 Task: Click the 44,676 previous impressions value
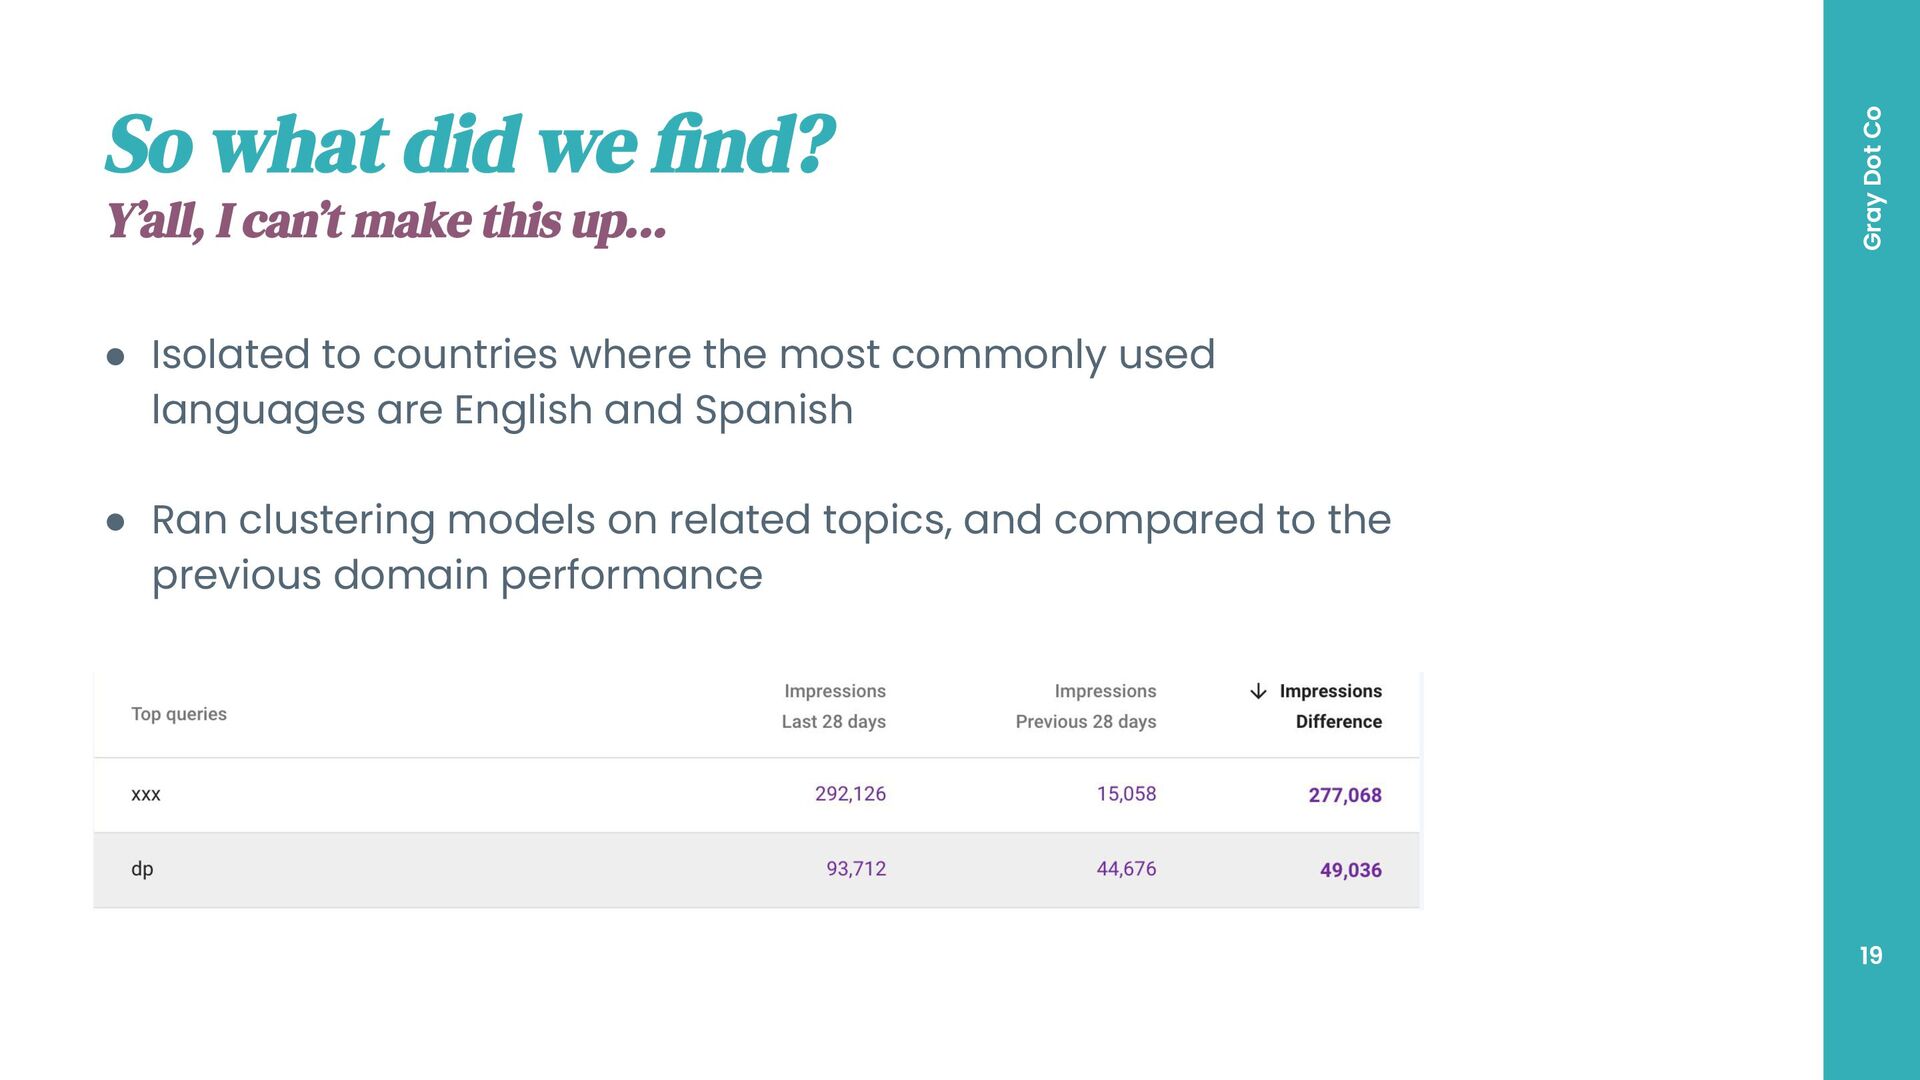[x=1126, y=869]
